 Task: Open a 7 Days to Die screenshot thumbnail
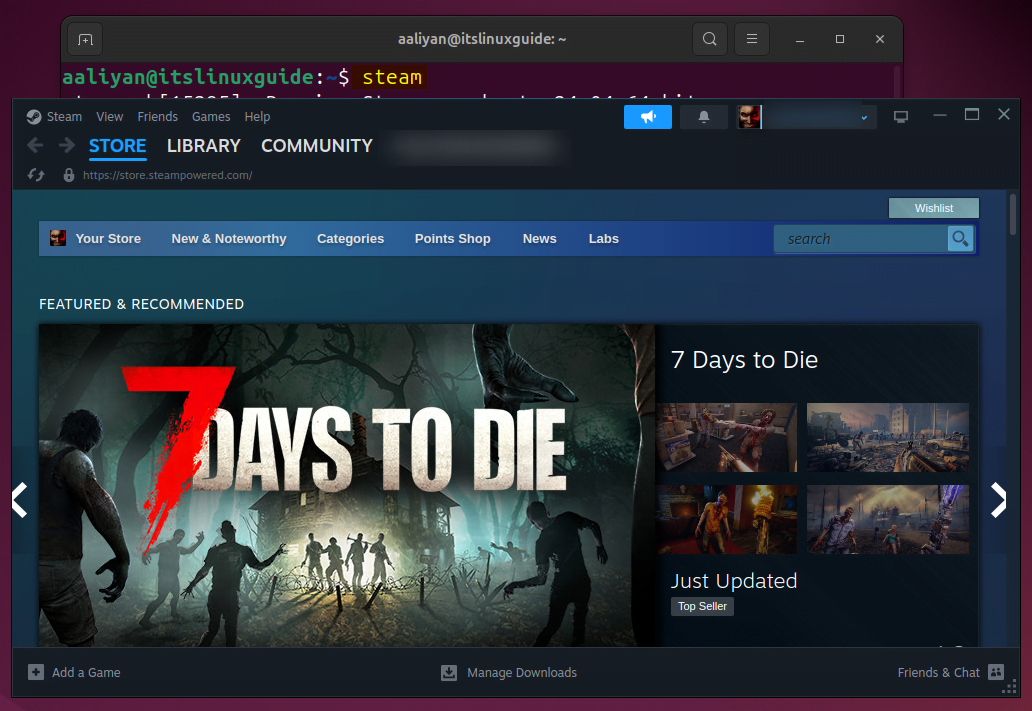point(727,437)
